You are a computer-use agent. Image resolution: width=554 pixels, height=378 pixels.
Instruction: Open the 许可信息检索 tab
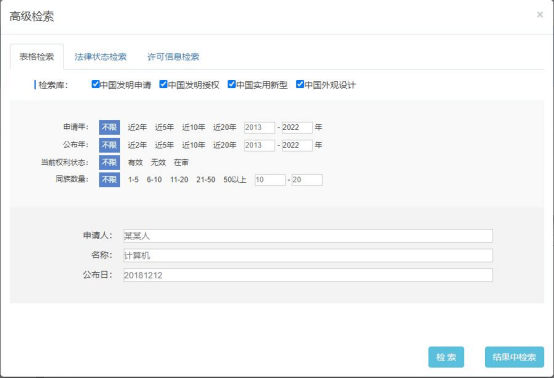tap(173, 57)
